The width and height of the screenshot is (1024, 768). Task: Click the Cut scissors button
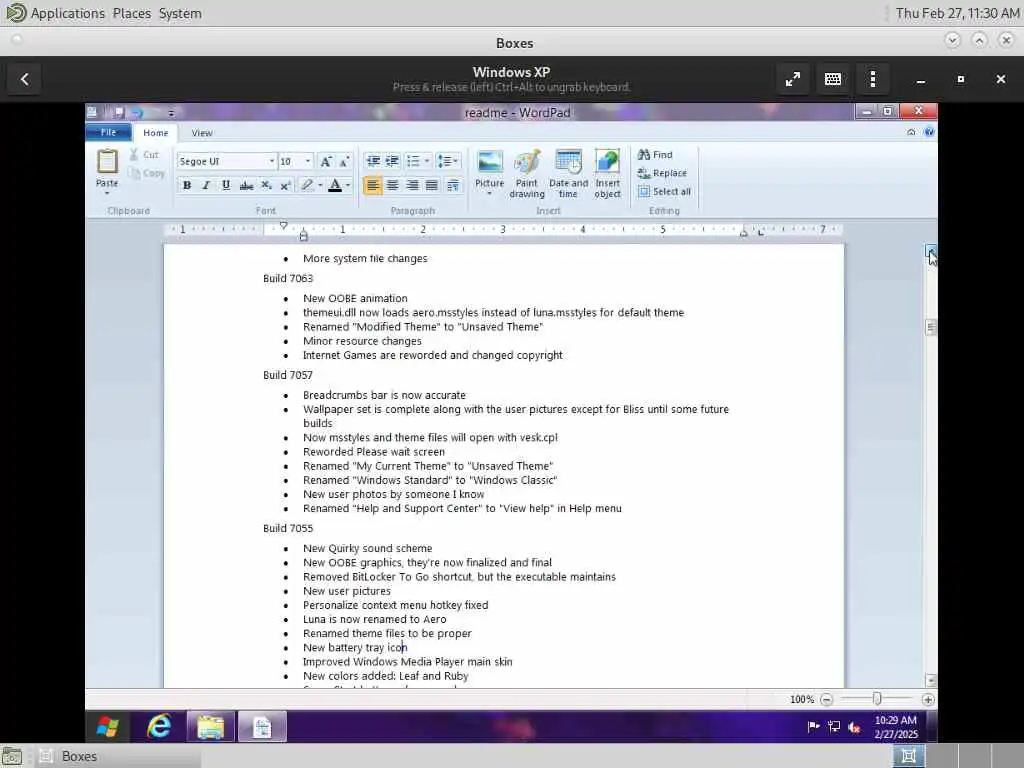144,155
